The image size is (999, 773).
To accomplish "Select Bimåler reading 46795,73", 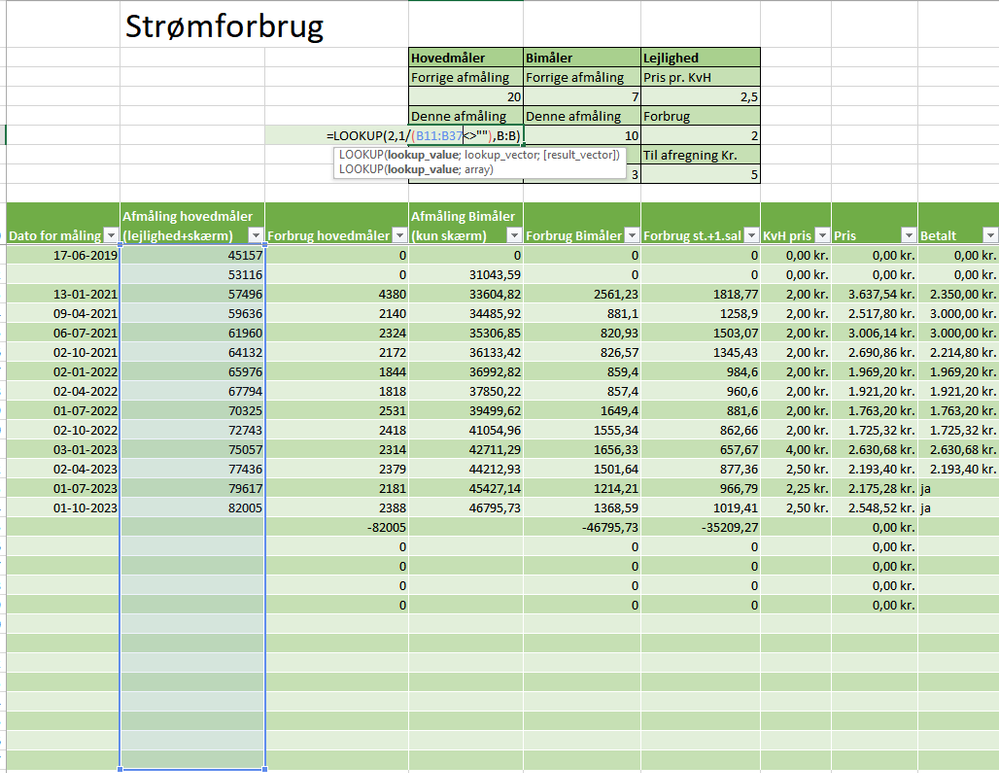I will click(466, 508).
